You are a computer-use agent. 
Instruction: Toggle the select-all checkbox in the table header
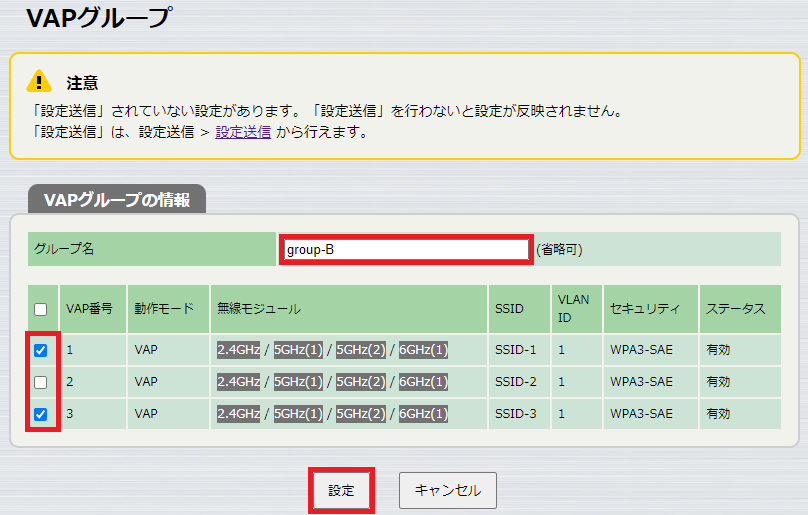(40, 309)
